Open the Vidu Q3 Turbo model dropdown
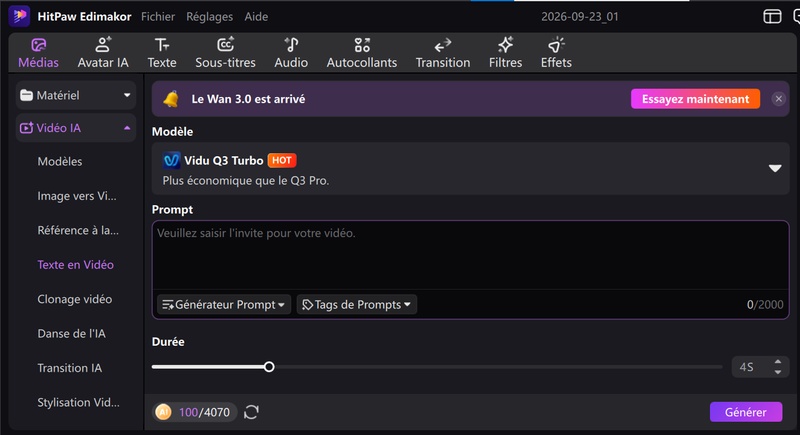 click(470, 168)
